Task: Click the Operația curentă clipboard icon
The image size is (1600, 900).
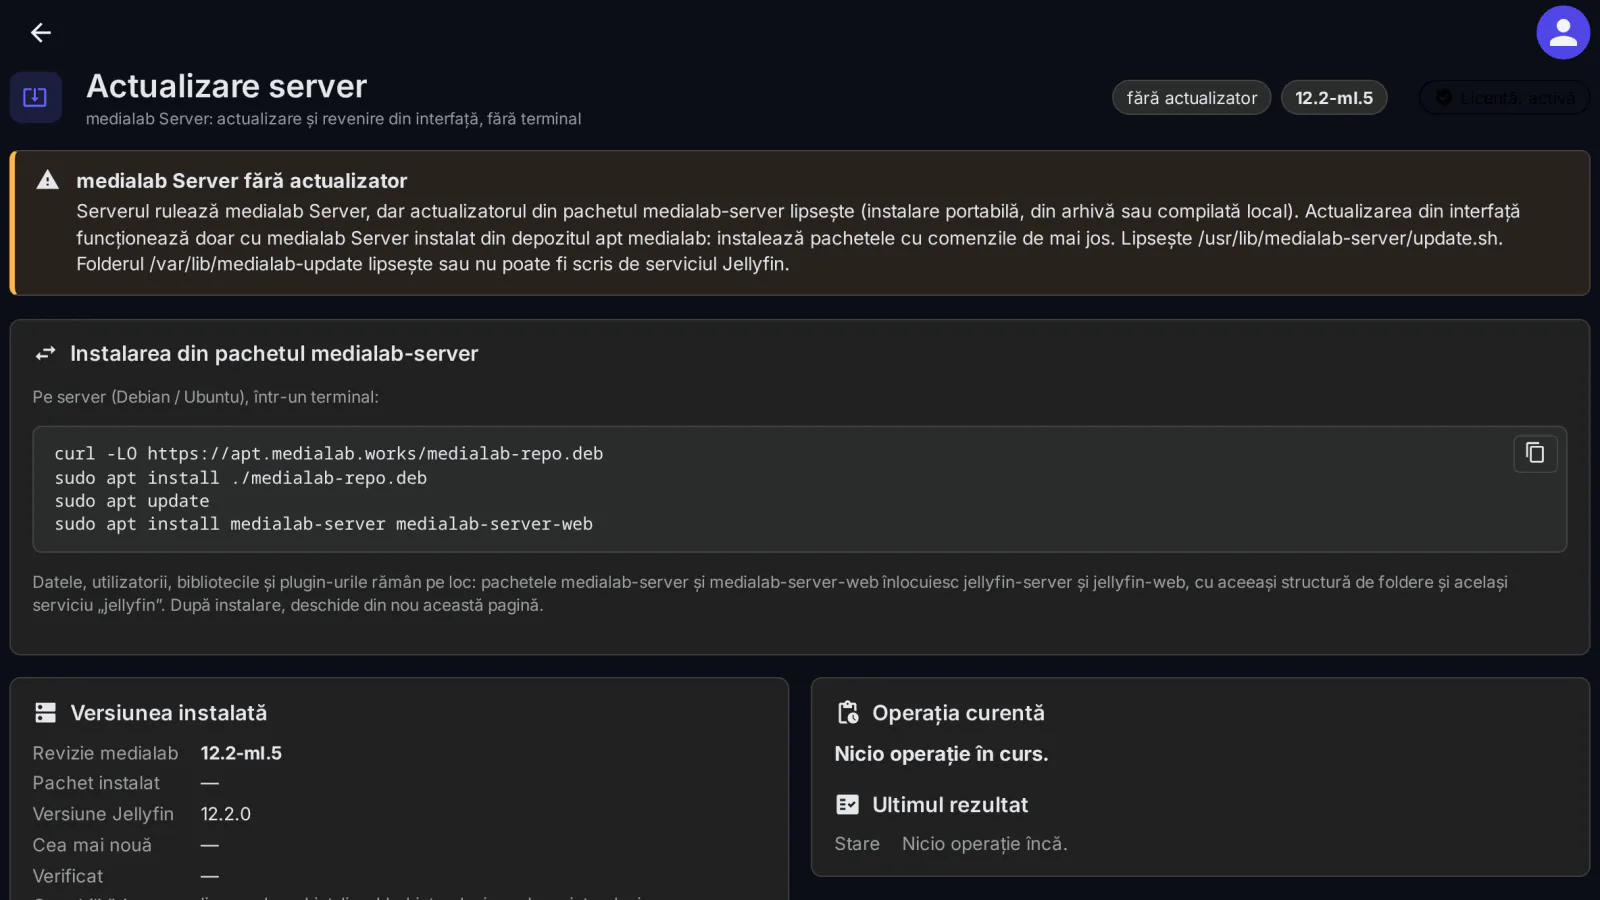Action: 847,713
